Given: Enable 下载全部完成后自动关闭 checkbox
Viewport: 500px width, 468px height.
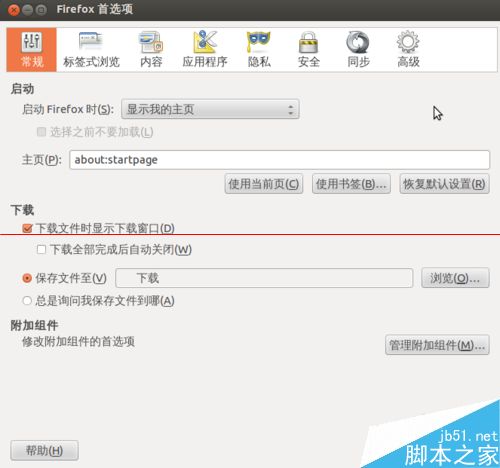Looking at the screenshot, I should [x=41, y=249].
